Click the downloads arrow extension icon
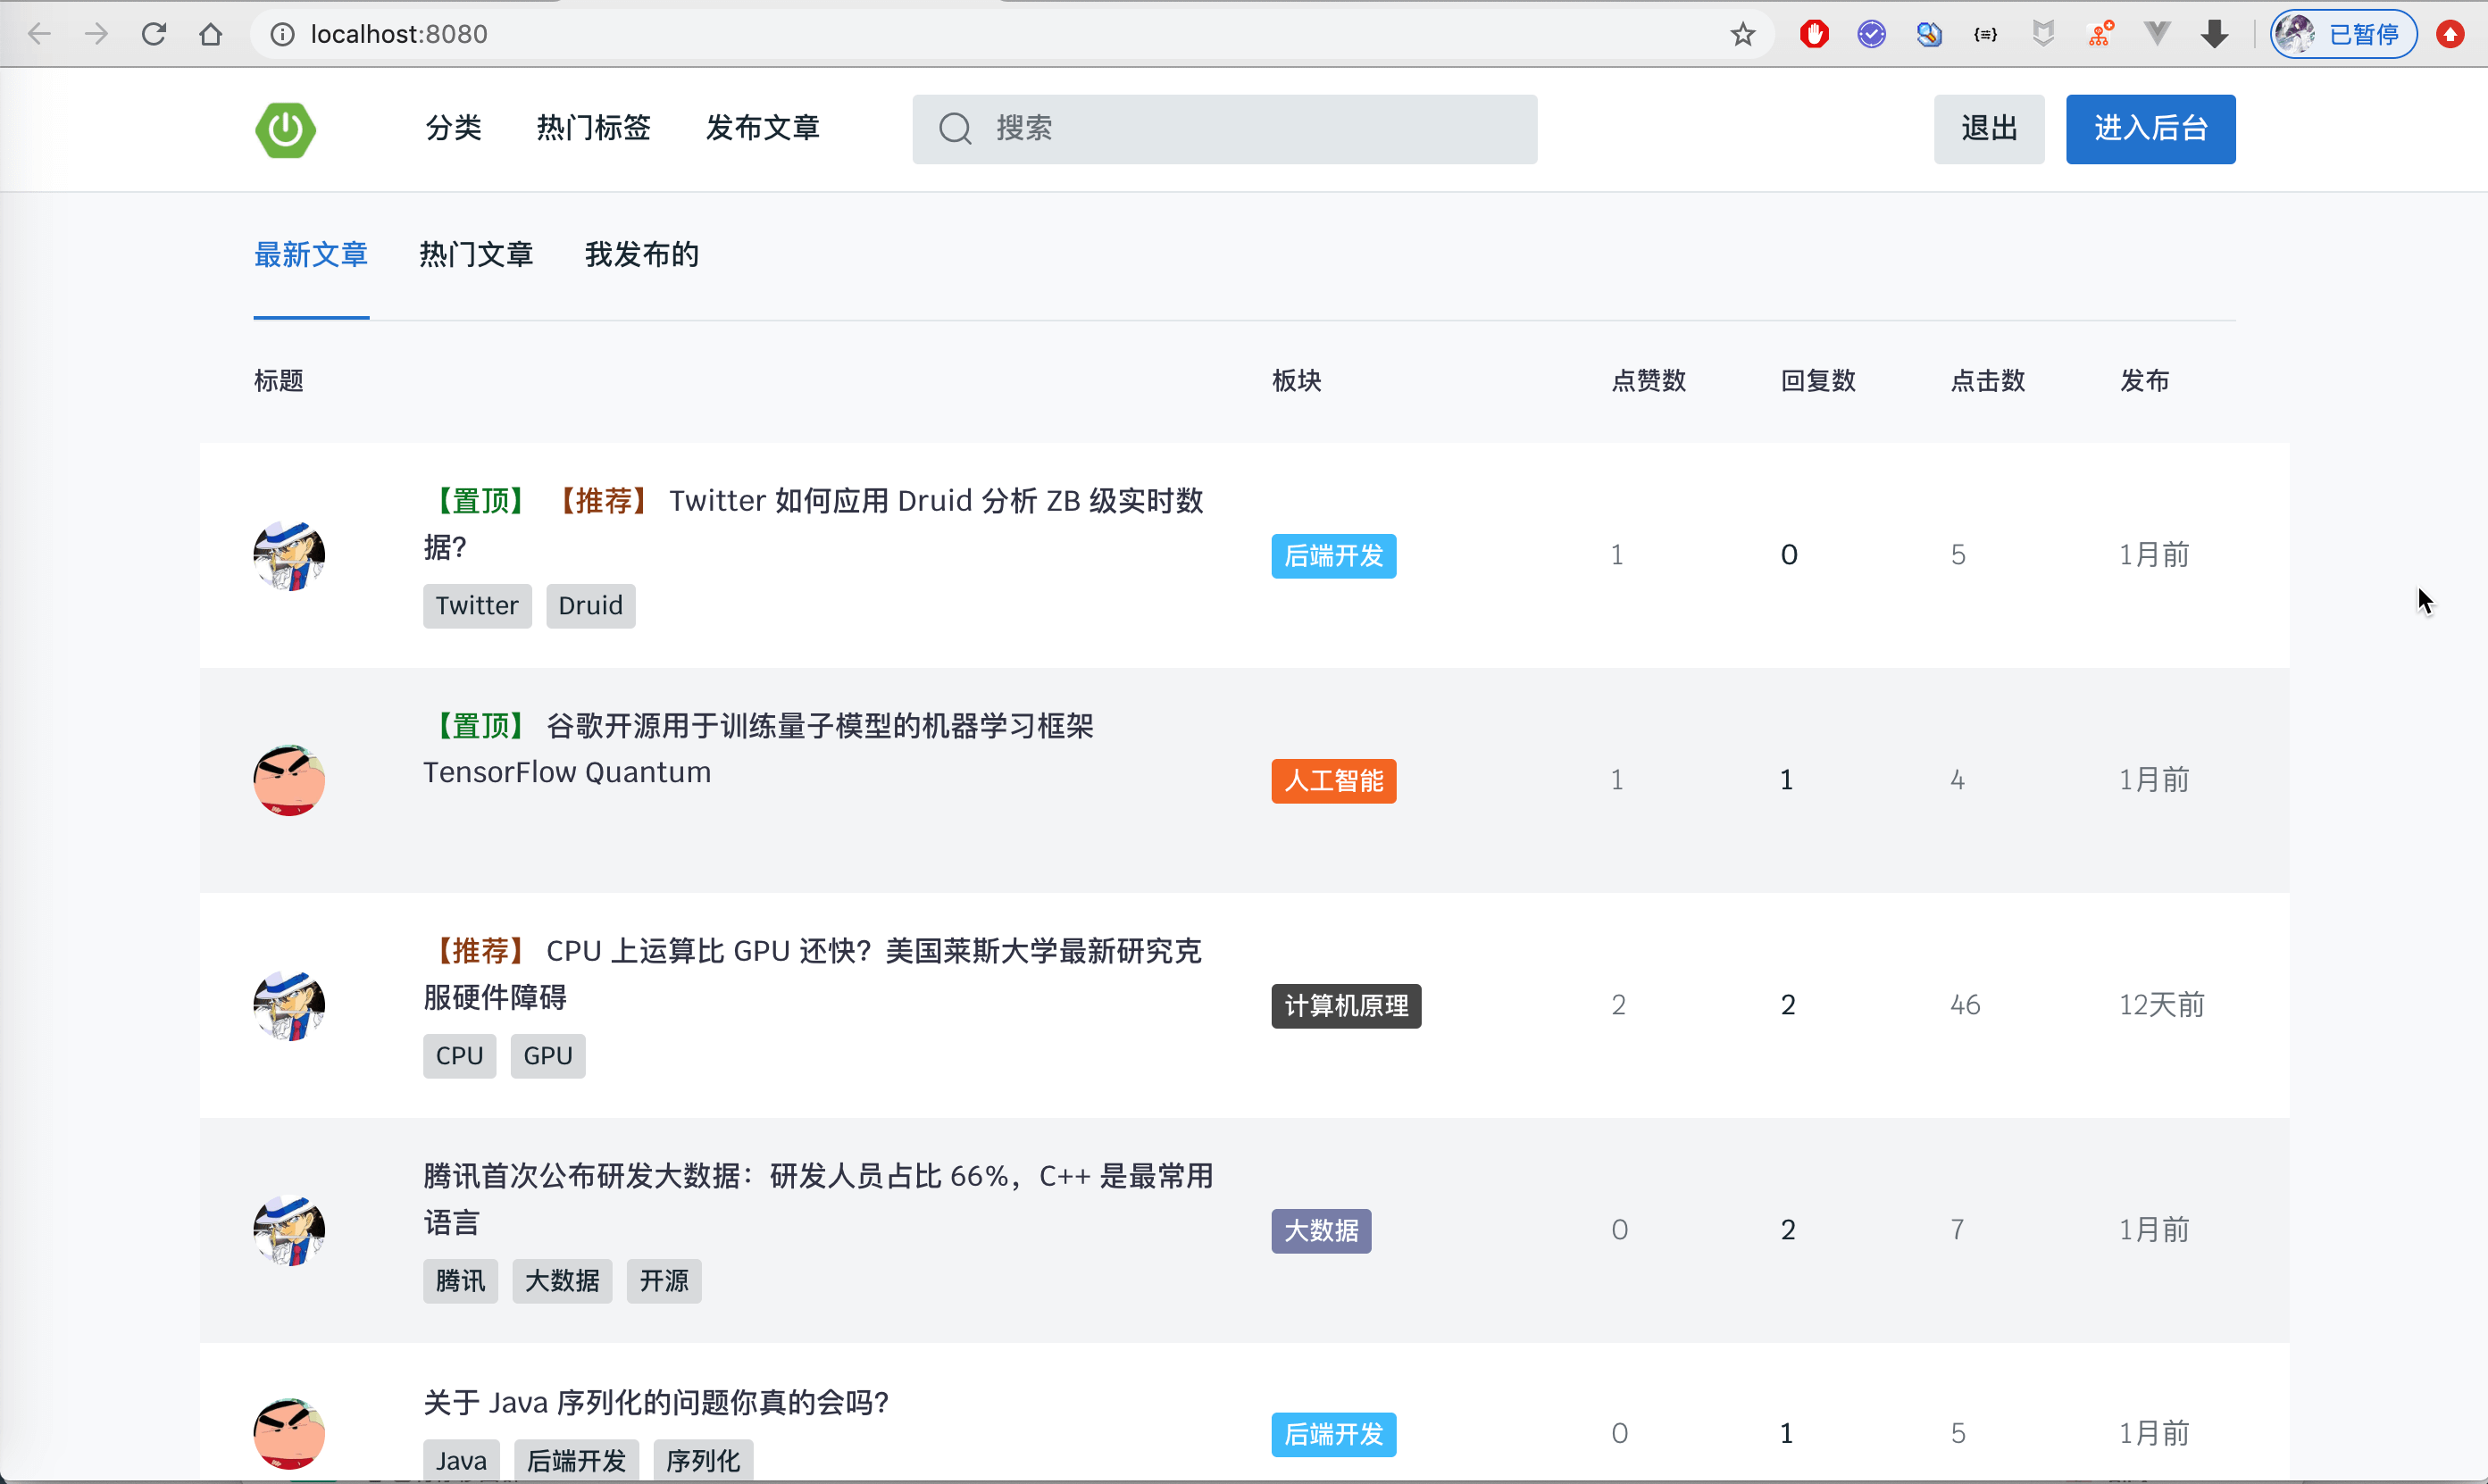This screenshot has width=2488, height=1484. point(2214,34)
